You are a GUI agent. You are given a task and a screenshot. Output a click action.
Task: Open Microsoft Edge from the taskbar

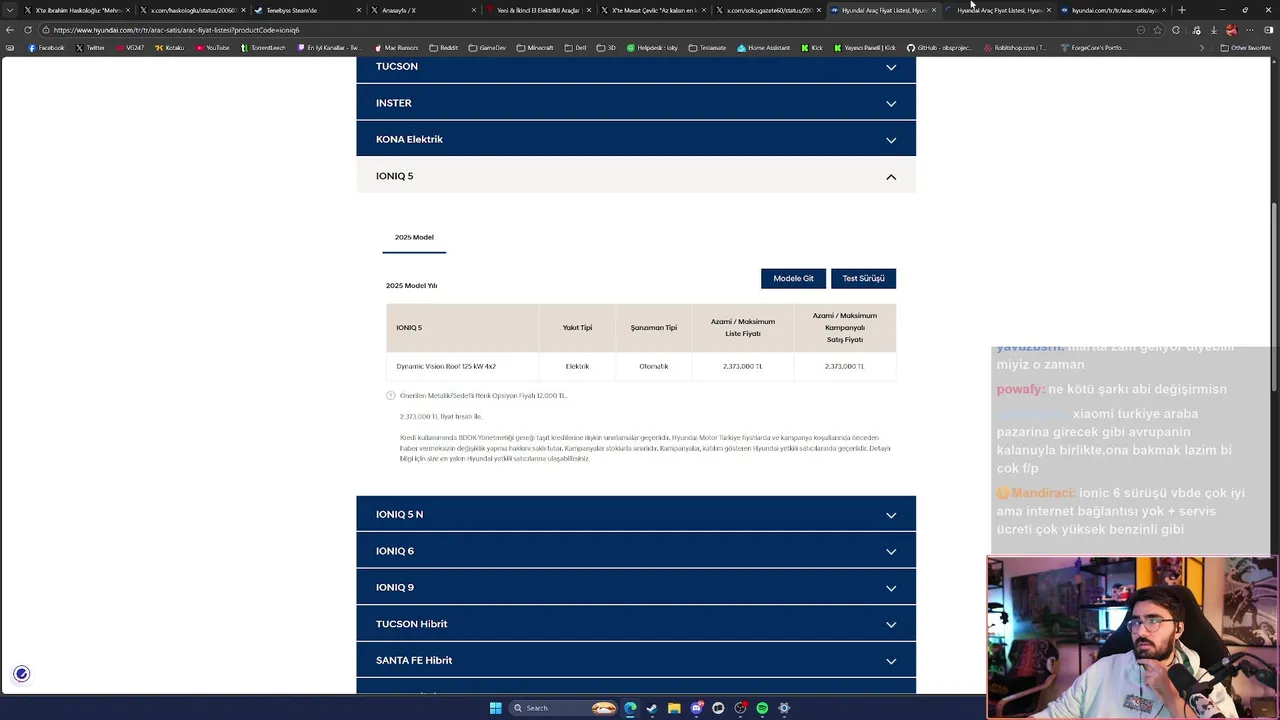point(630,708)
